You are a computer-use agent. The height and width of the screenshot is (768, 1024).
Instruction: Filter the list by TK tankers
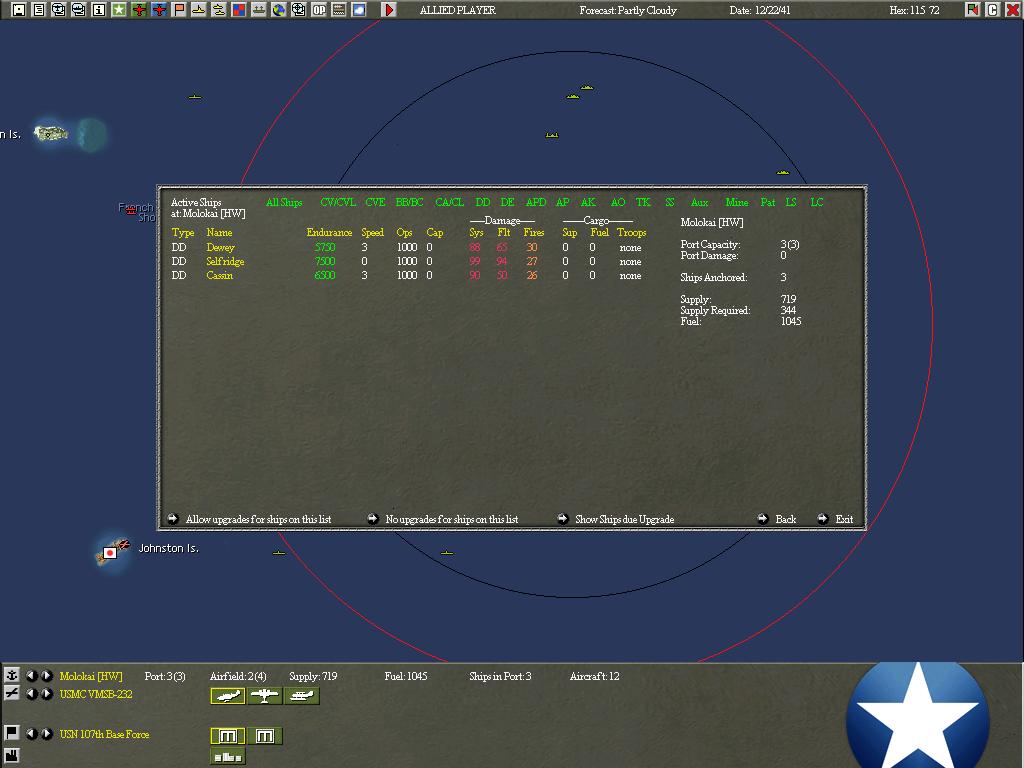click(643, 202)
